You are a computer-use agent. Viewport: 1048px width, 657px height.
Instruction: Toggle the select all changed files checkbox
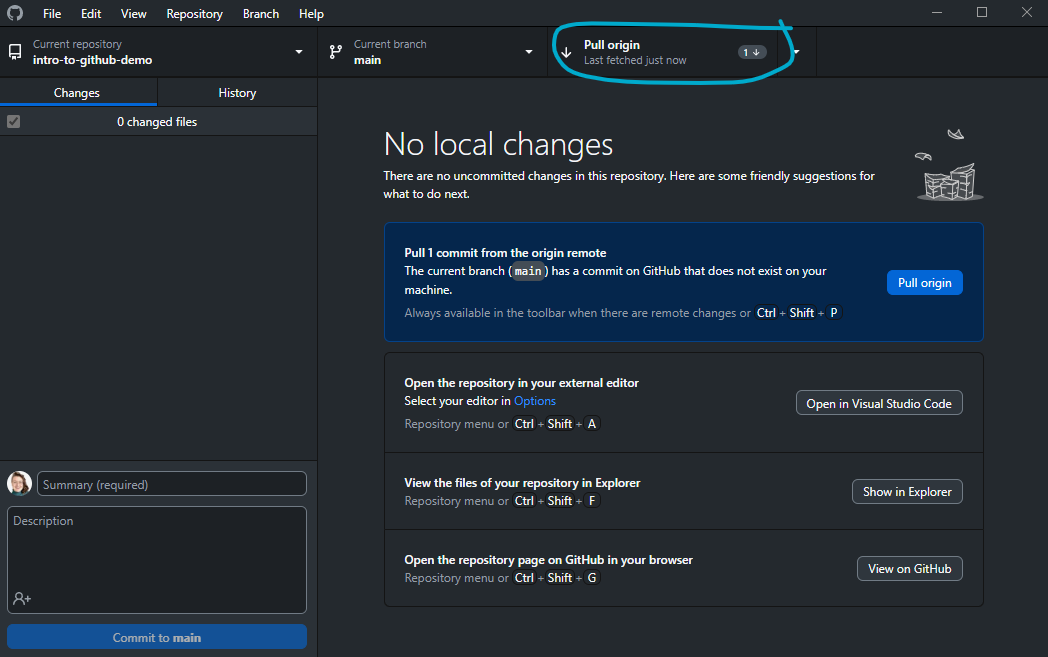(14, 122)
